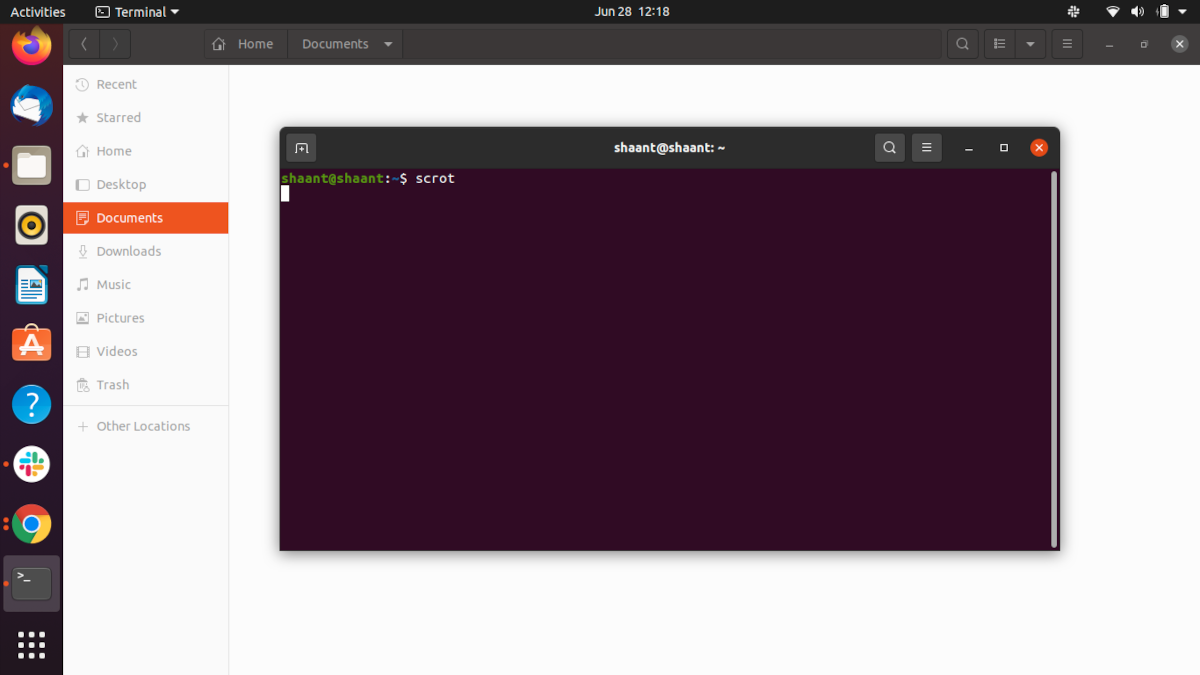Open Firefox from the dock
Viewport: 1200px width, 675px height.
(x=31, y=45)
